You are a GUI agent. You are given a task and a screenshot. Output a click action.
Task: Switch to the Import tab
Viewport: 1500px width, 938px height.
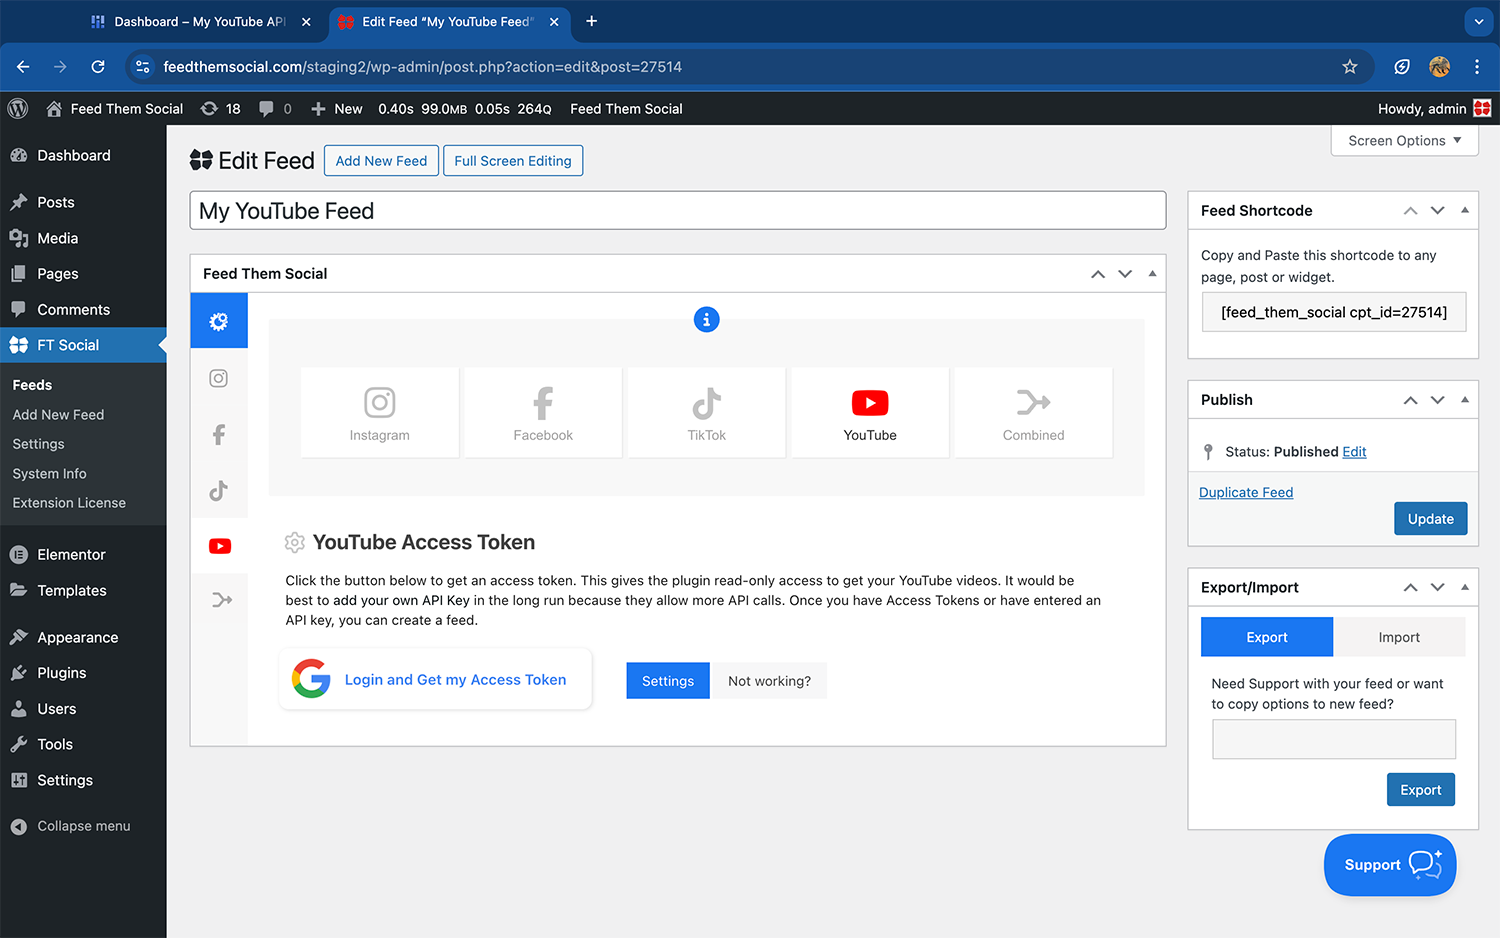pos(1399,637)
